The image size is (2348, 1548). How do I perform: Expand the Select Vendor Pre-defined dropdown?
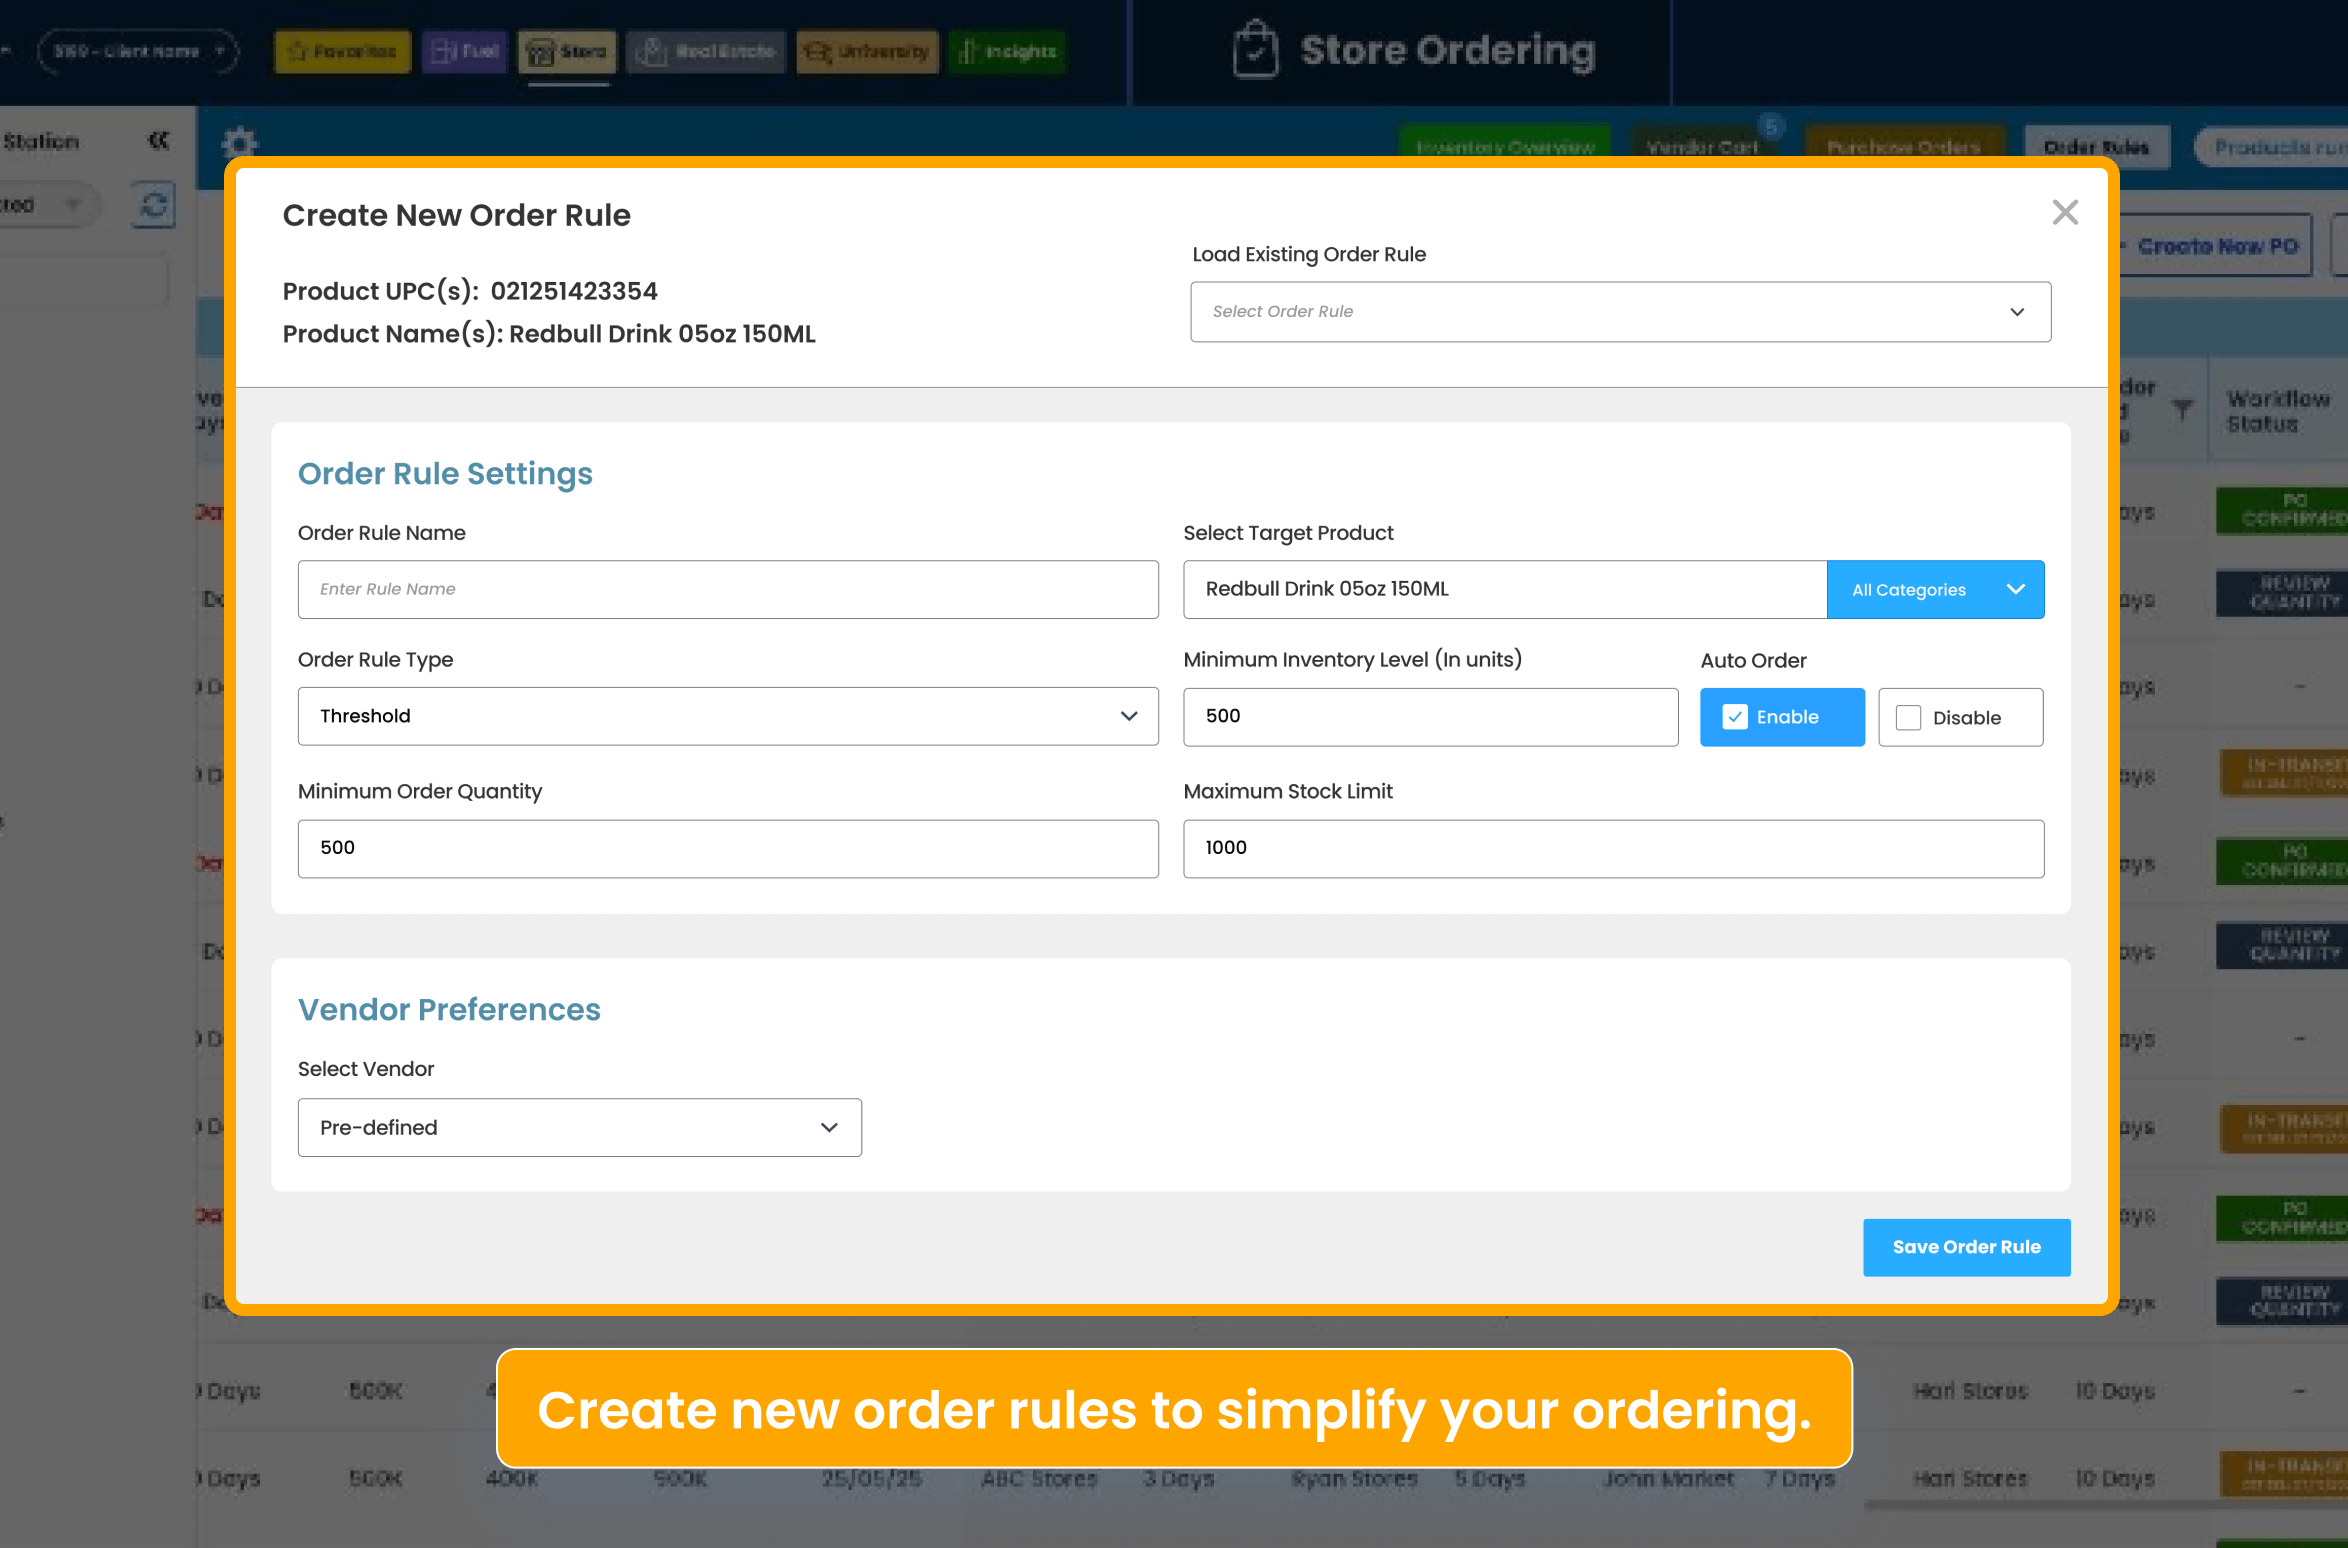[x=580, y=1128]
